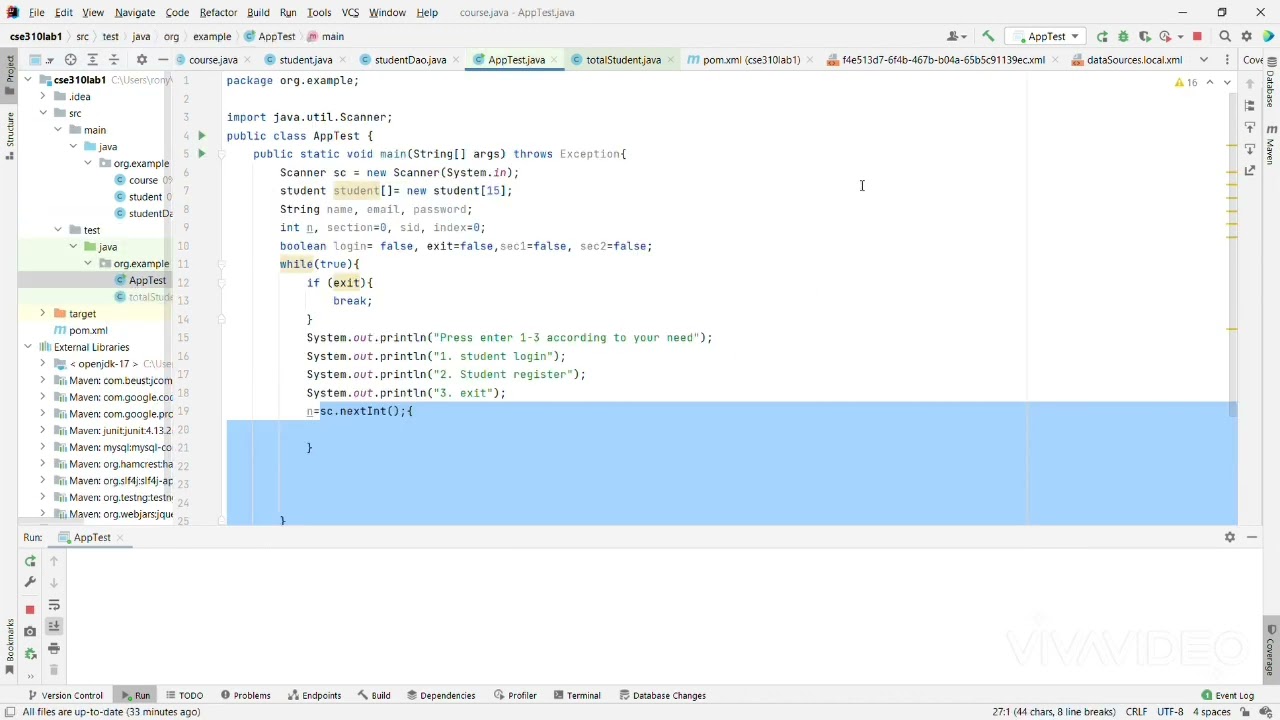Open the Problems tool window

[246, 696]
